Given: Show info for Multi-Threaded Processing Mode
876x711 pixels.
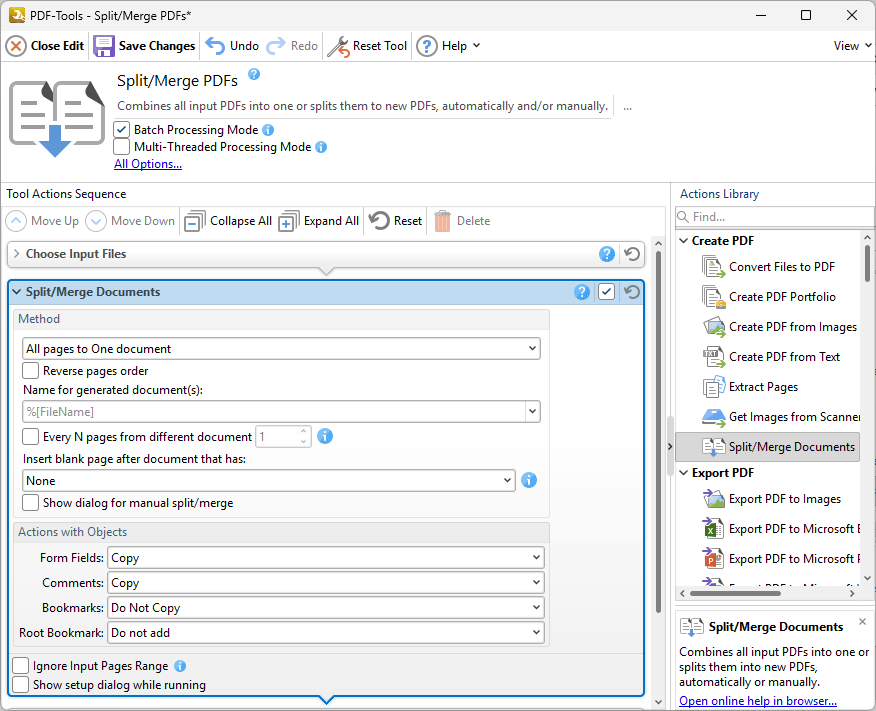Looking at the screenshot, I should tap(321, 147).
